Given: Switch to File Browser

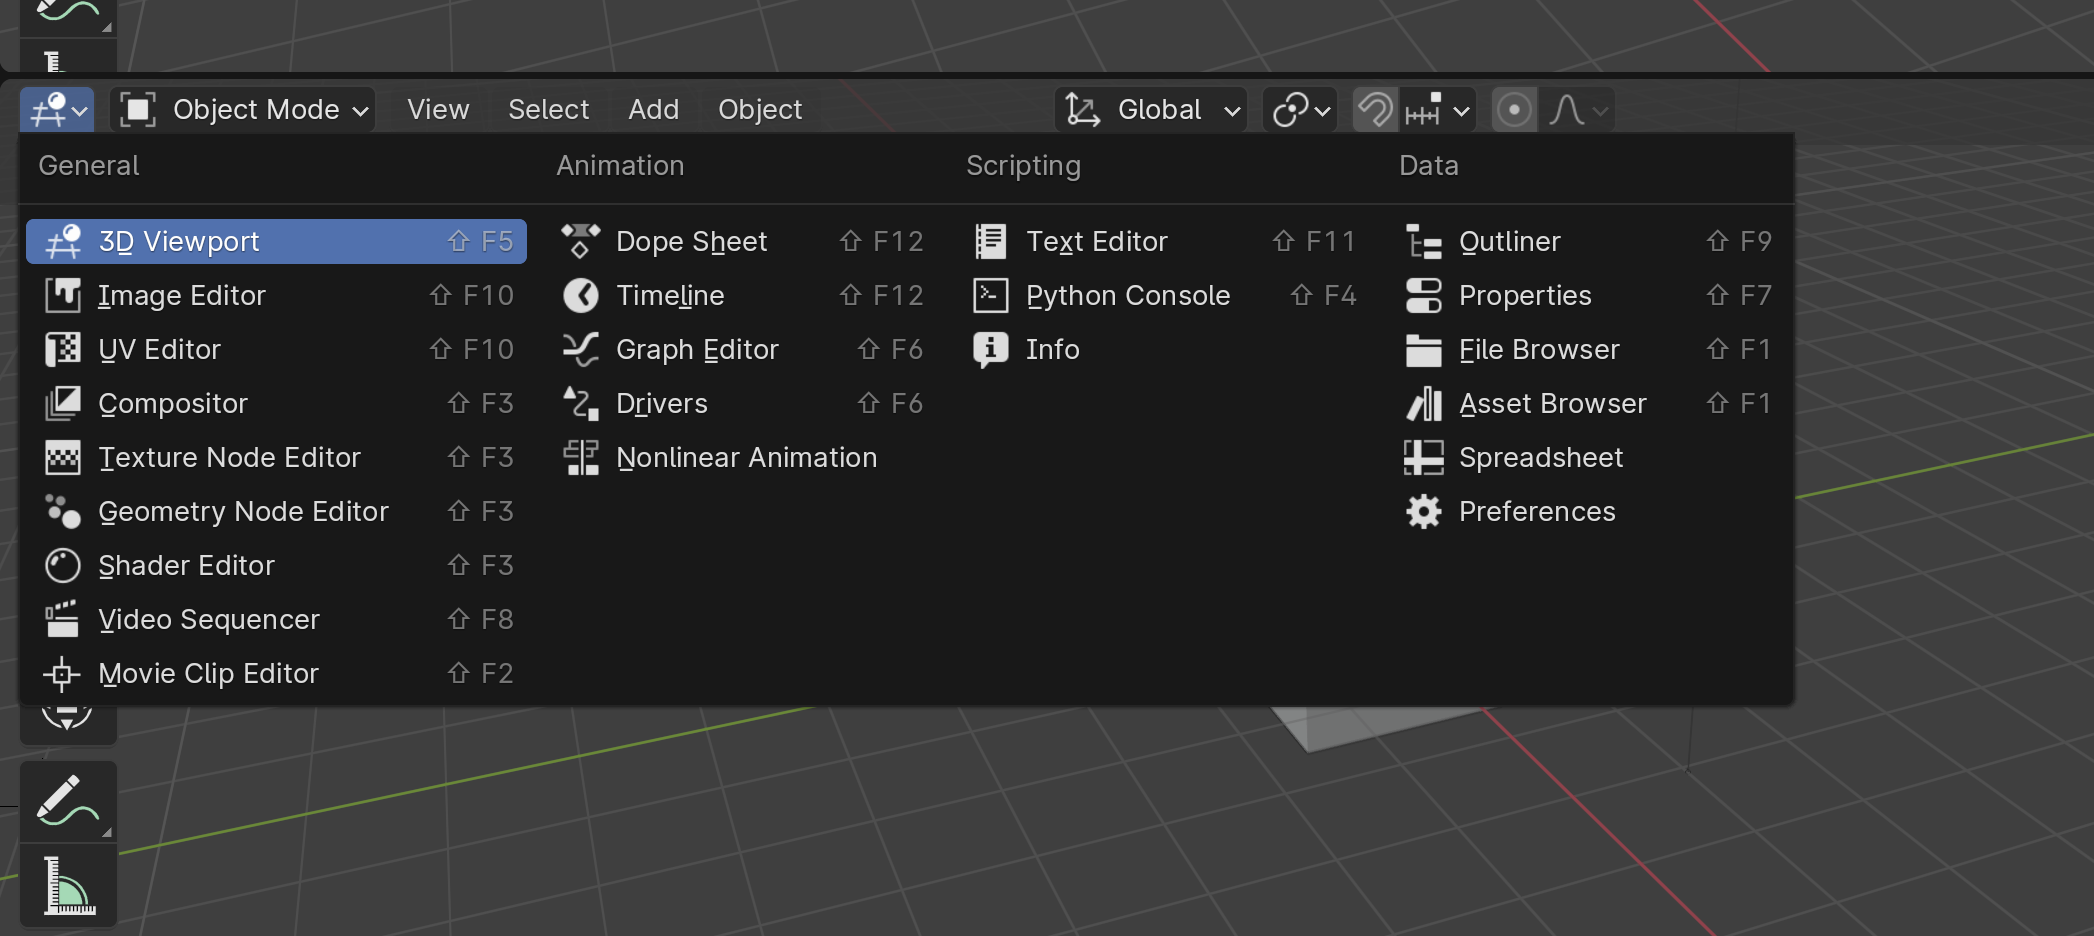Looking at the screenshot, I should pos(1589,349).
